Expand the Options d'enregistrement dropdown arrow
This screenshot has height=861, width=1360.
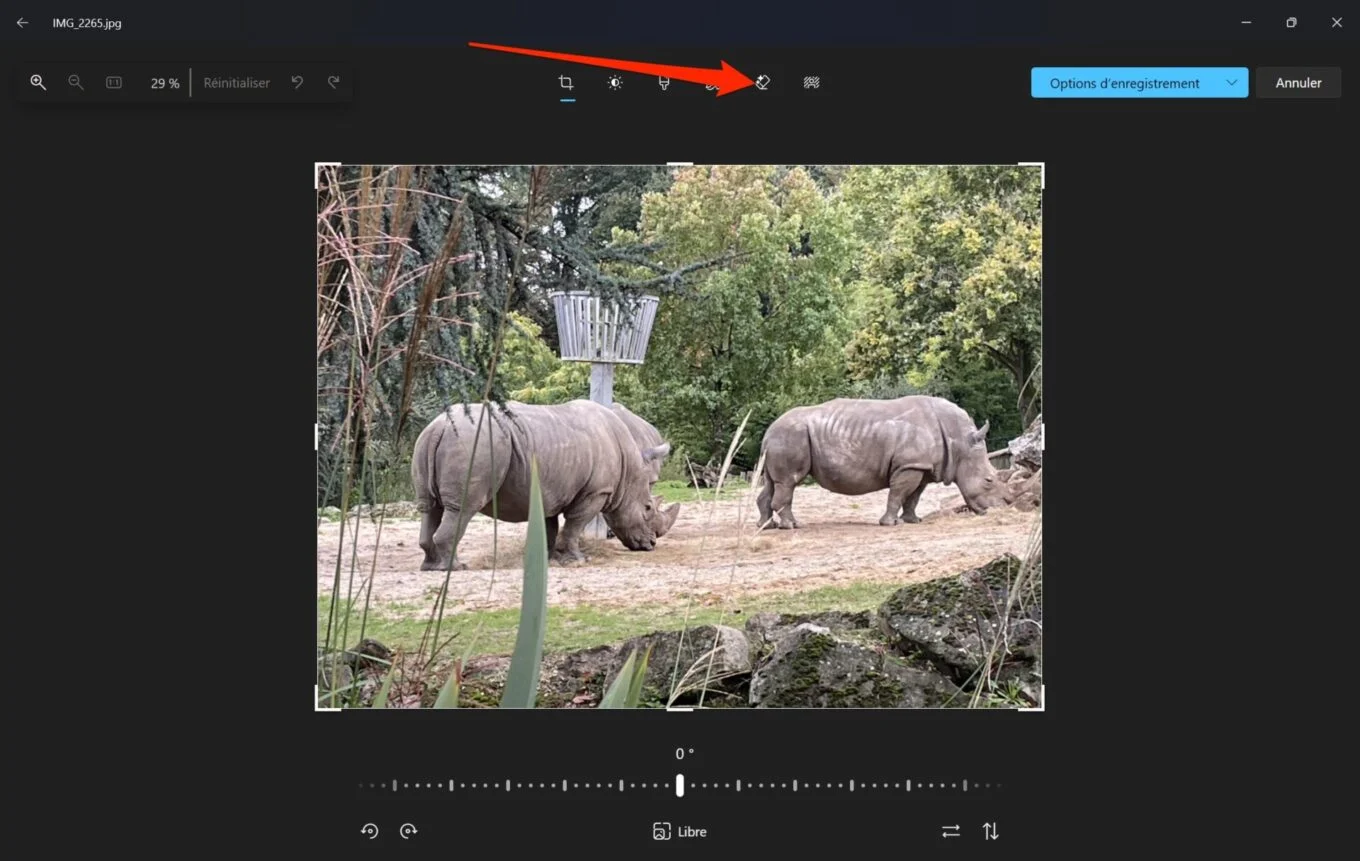tap(1232, 83)
